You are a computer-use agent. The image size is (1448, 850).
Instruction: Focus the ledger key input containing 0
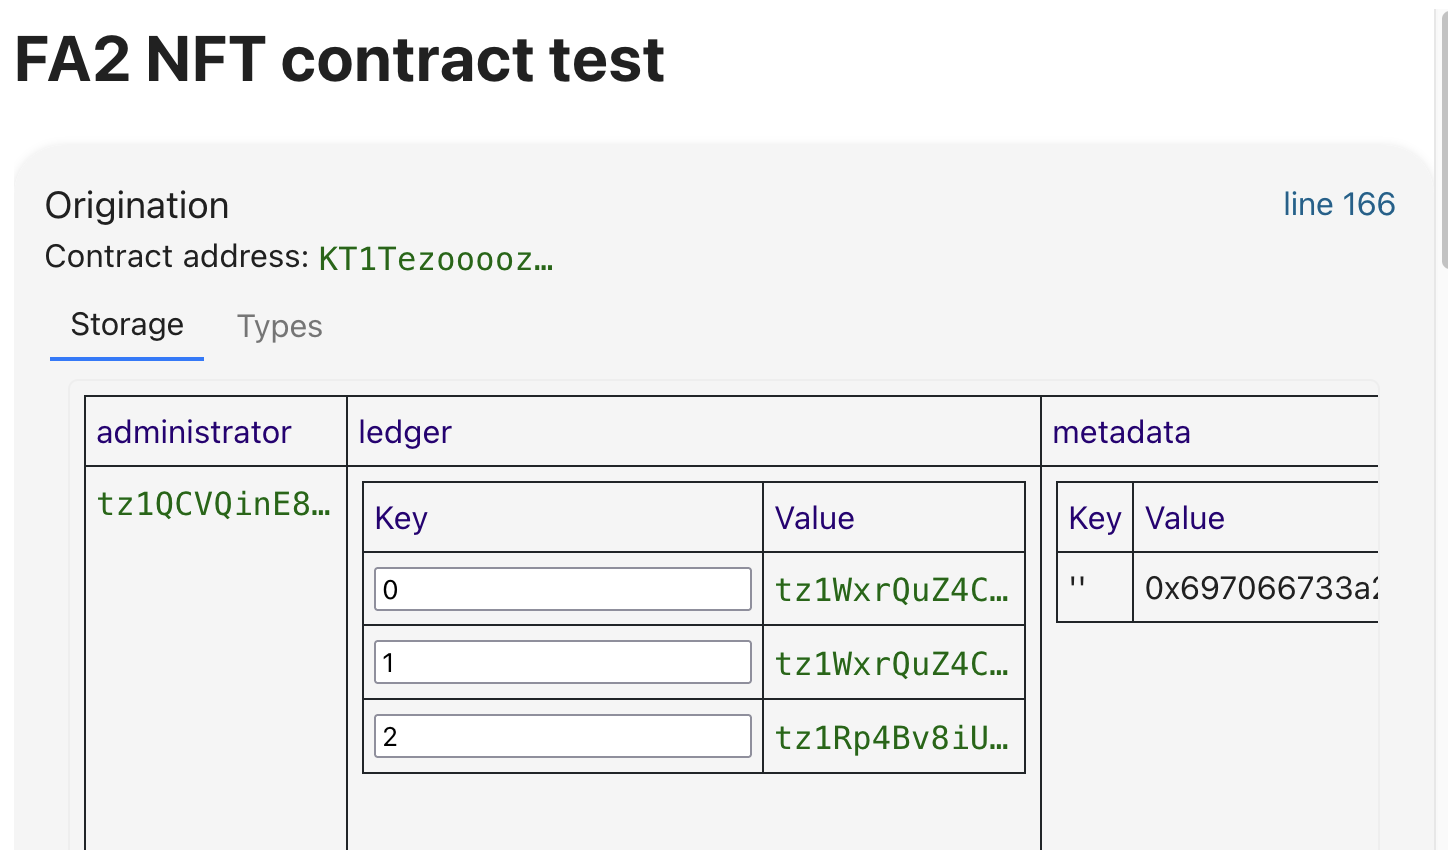(562, 589)
